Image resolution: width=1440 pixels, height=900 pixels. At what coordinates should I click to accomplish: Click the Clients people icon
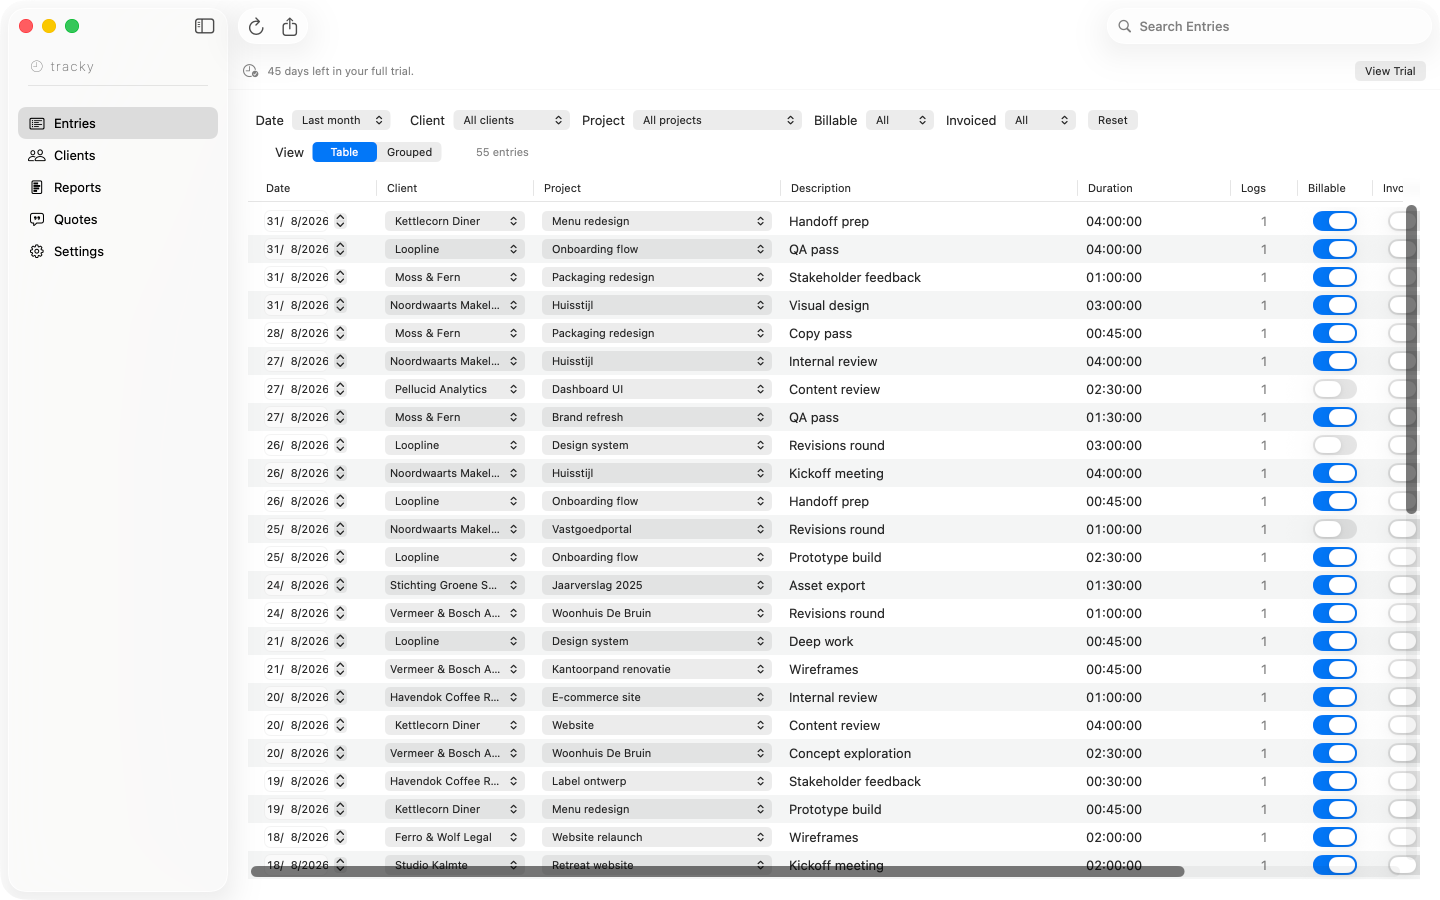(x=37, y=156)
